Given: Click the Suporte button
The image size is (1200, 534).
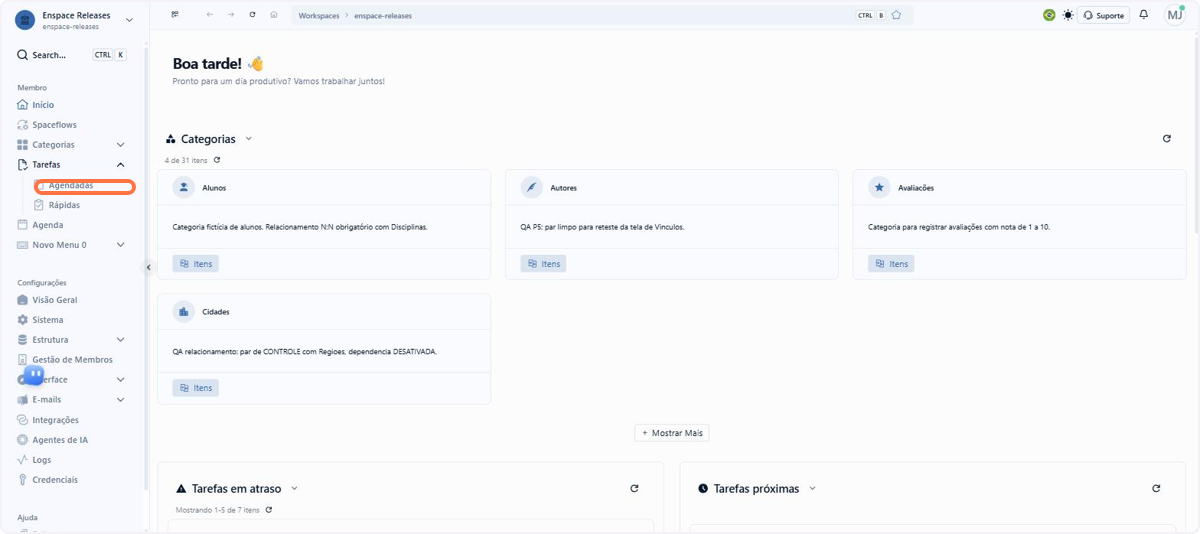Looking at the screenshot, I should click(x=1103, y=15).
